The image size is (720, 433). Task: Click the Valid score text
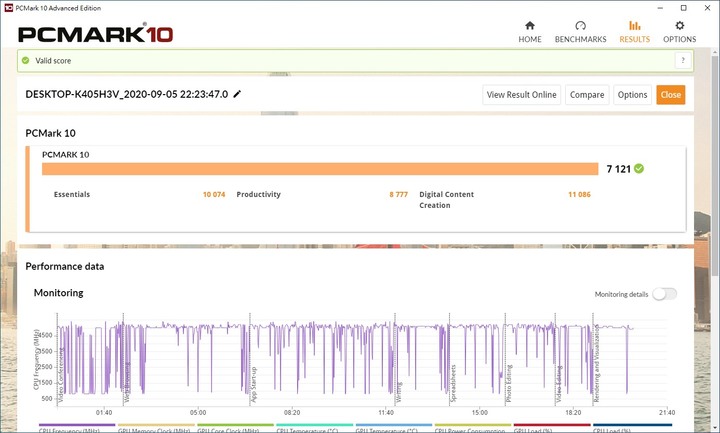pos(53,61)
